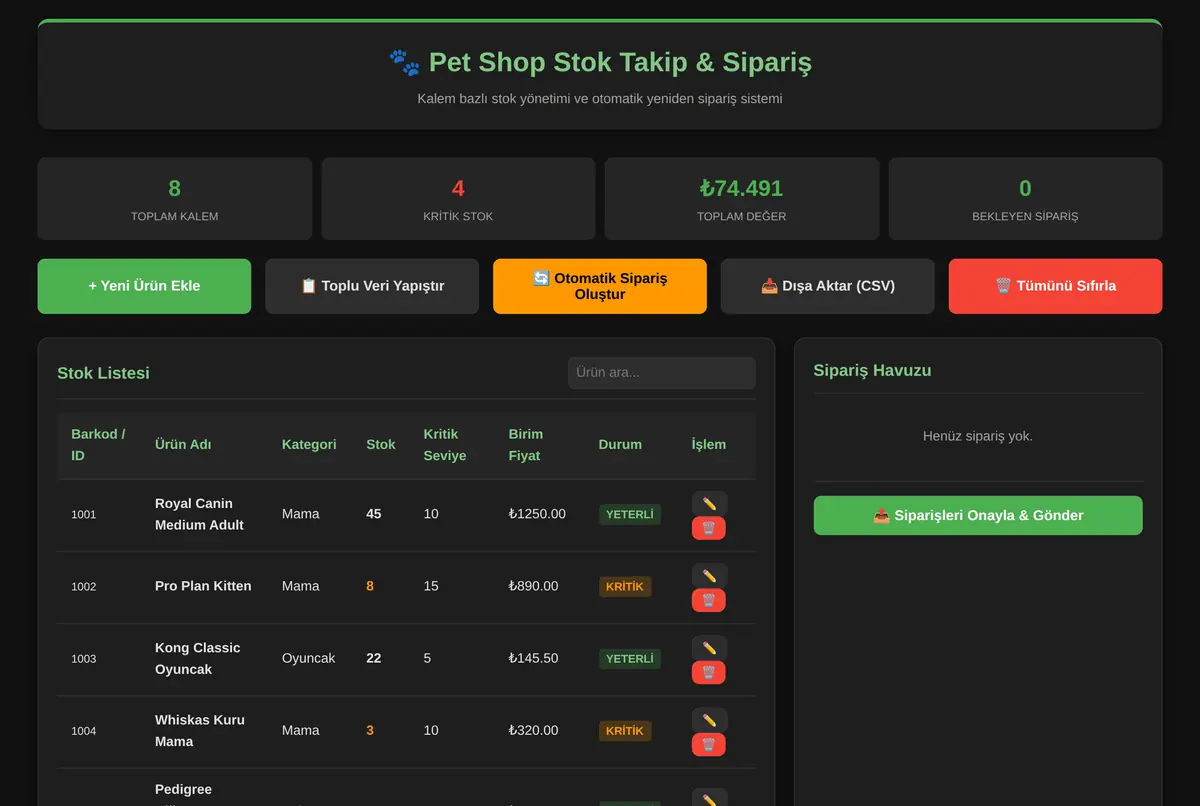Click price ₺320.00
1200x806 pixels.
point(533,730)
